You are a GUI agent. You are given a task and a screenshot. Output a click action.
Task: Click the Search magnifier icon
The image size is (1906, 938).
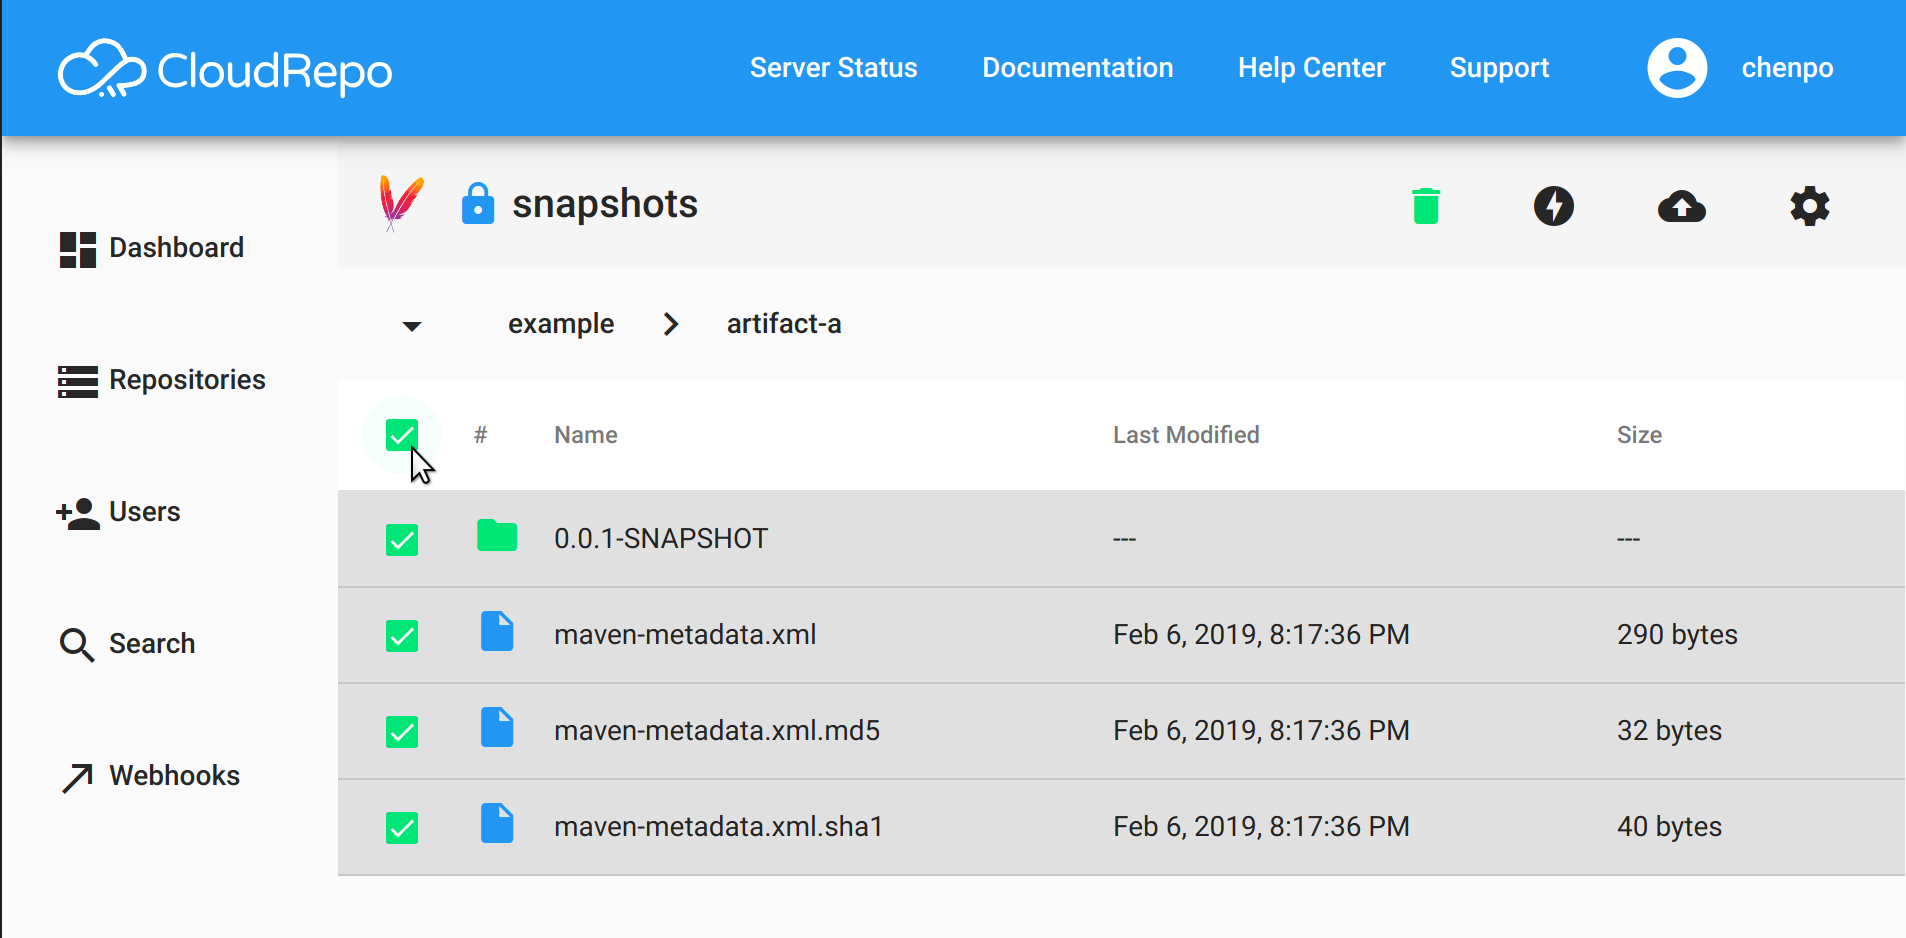pos(77,645)
